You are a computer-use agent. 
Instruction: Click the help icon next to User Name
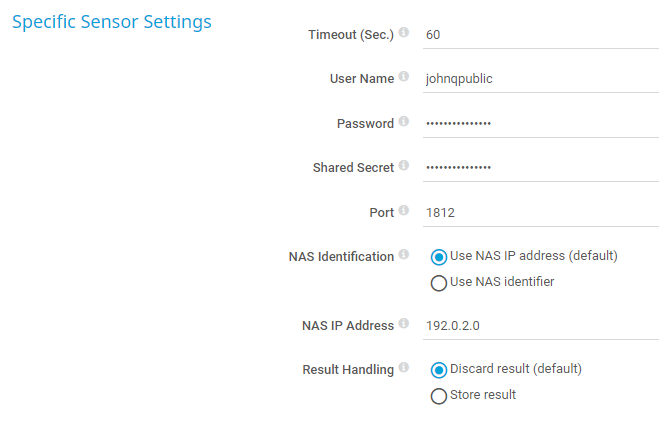click(x=404, y=77)
